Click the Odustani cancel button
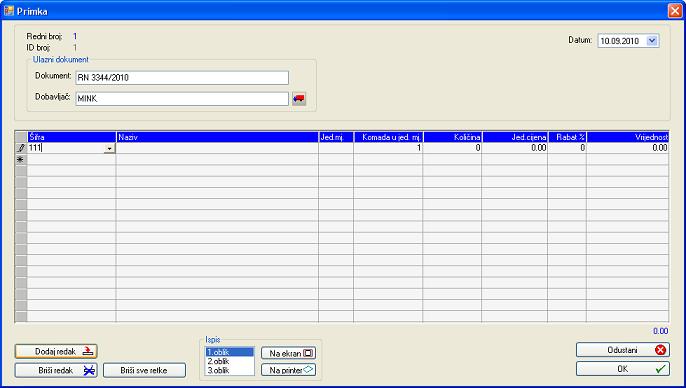This screenshot has width=686, height=388. click(623, 350)
